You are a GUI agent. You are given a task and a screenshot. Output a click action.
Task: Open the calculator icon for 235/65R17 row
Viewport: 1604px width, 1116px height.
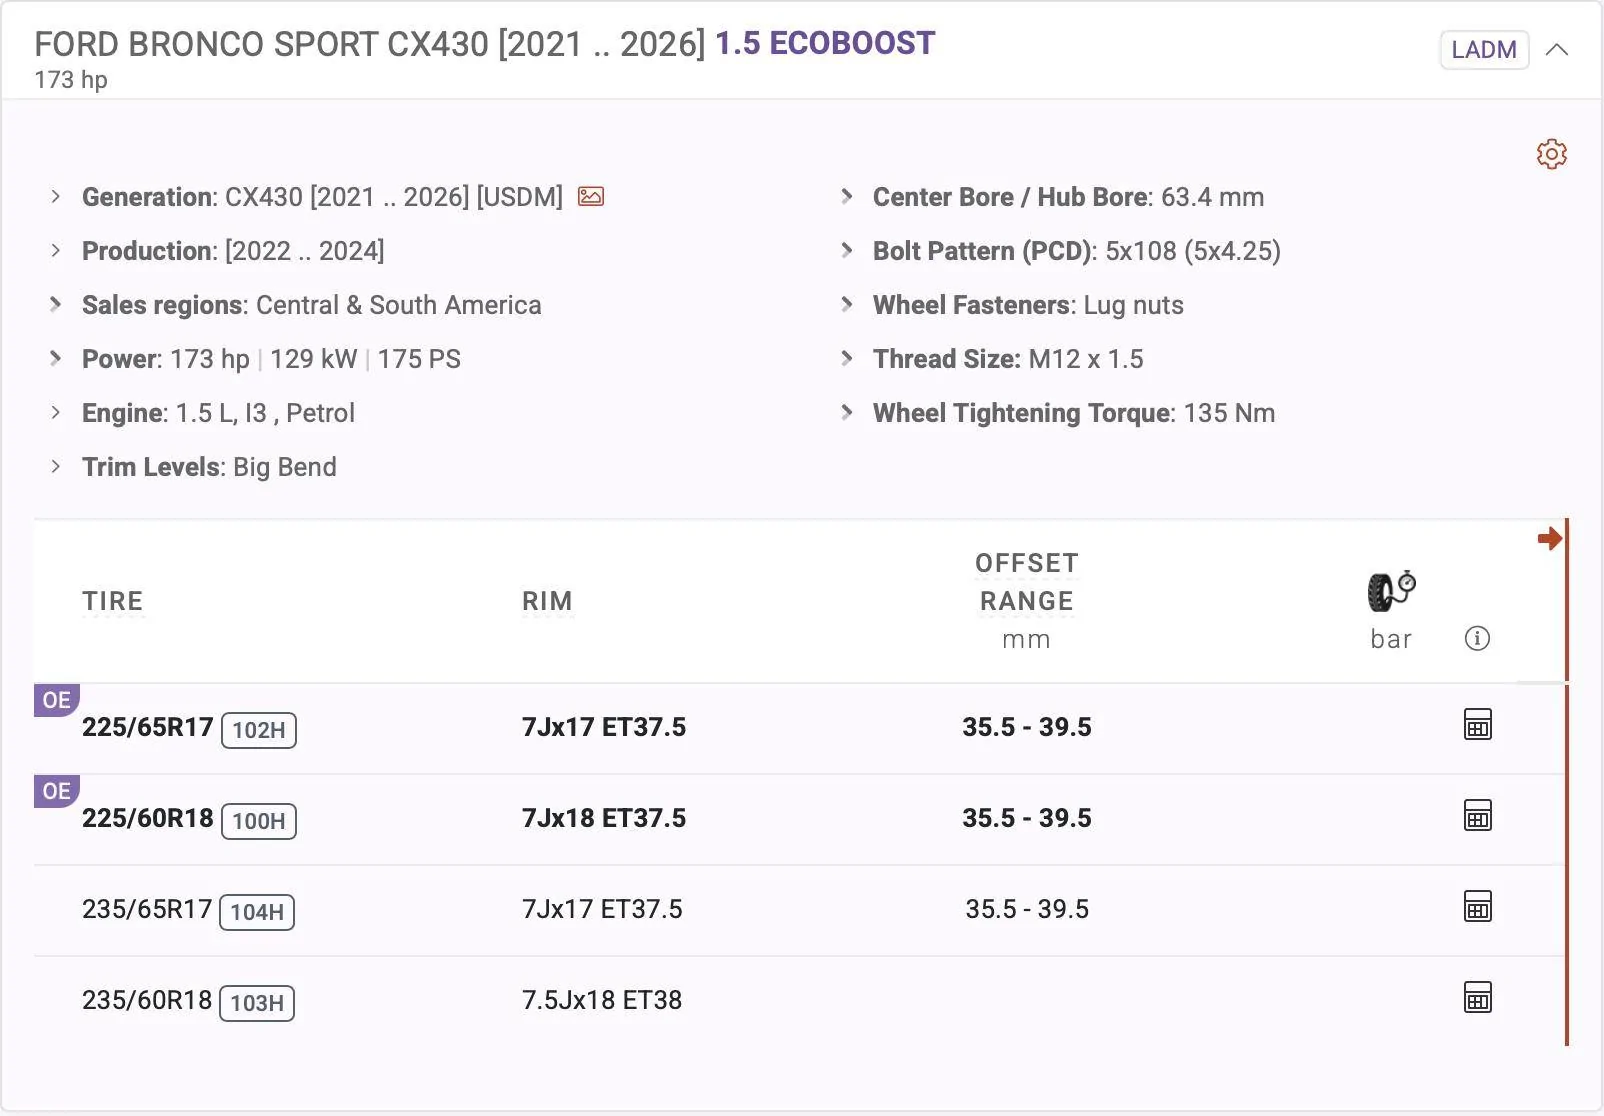point(1478,907)
